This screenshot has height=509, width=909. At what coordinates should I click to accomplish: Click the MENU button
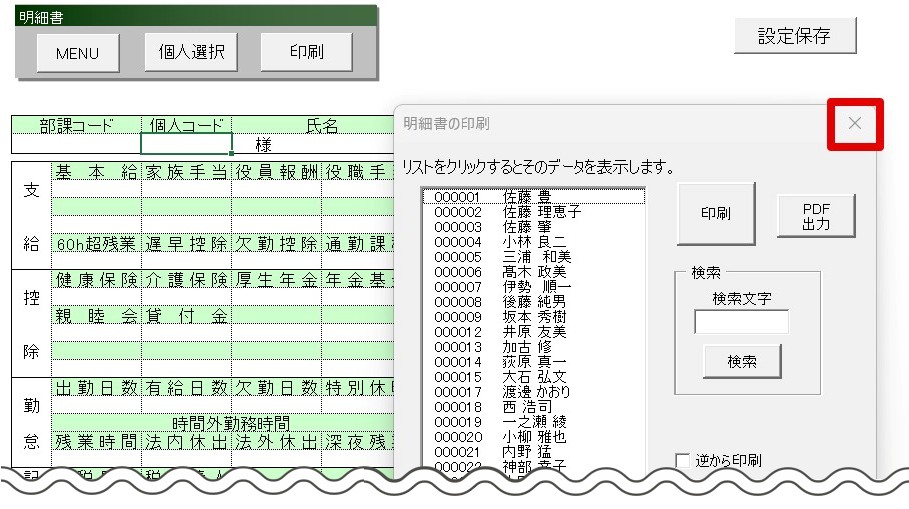(x=78, y=53)
